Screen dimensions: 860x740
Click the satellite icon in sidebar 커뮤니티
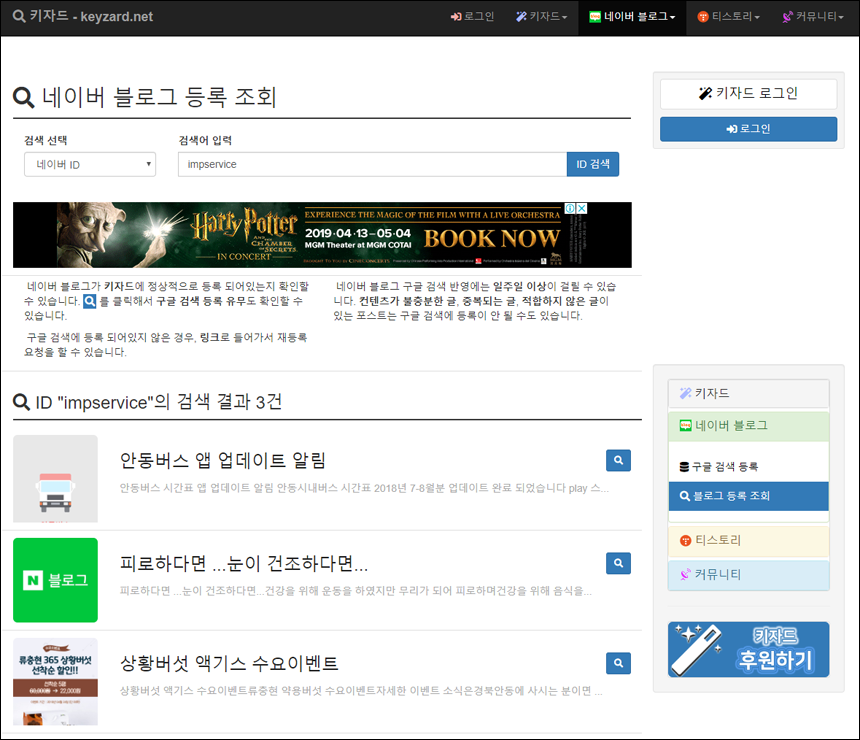686,575
